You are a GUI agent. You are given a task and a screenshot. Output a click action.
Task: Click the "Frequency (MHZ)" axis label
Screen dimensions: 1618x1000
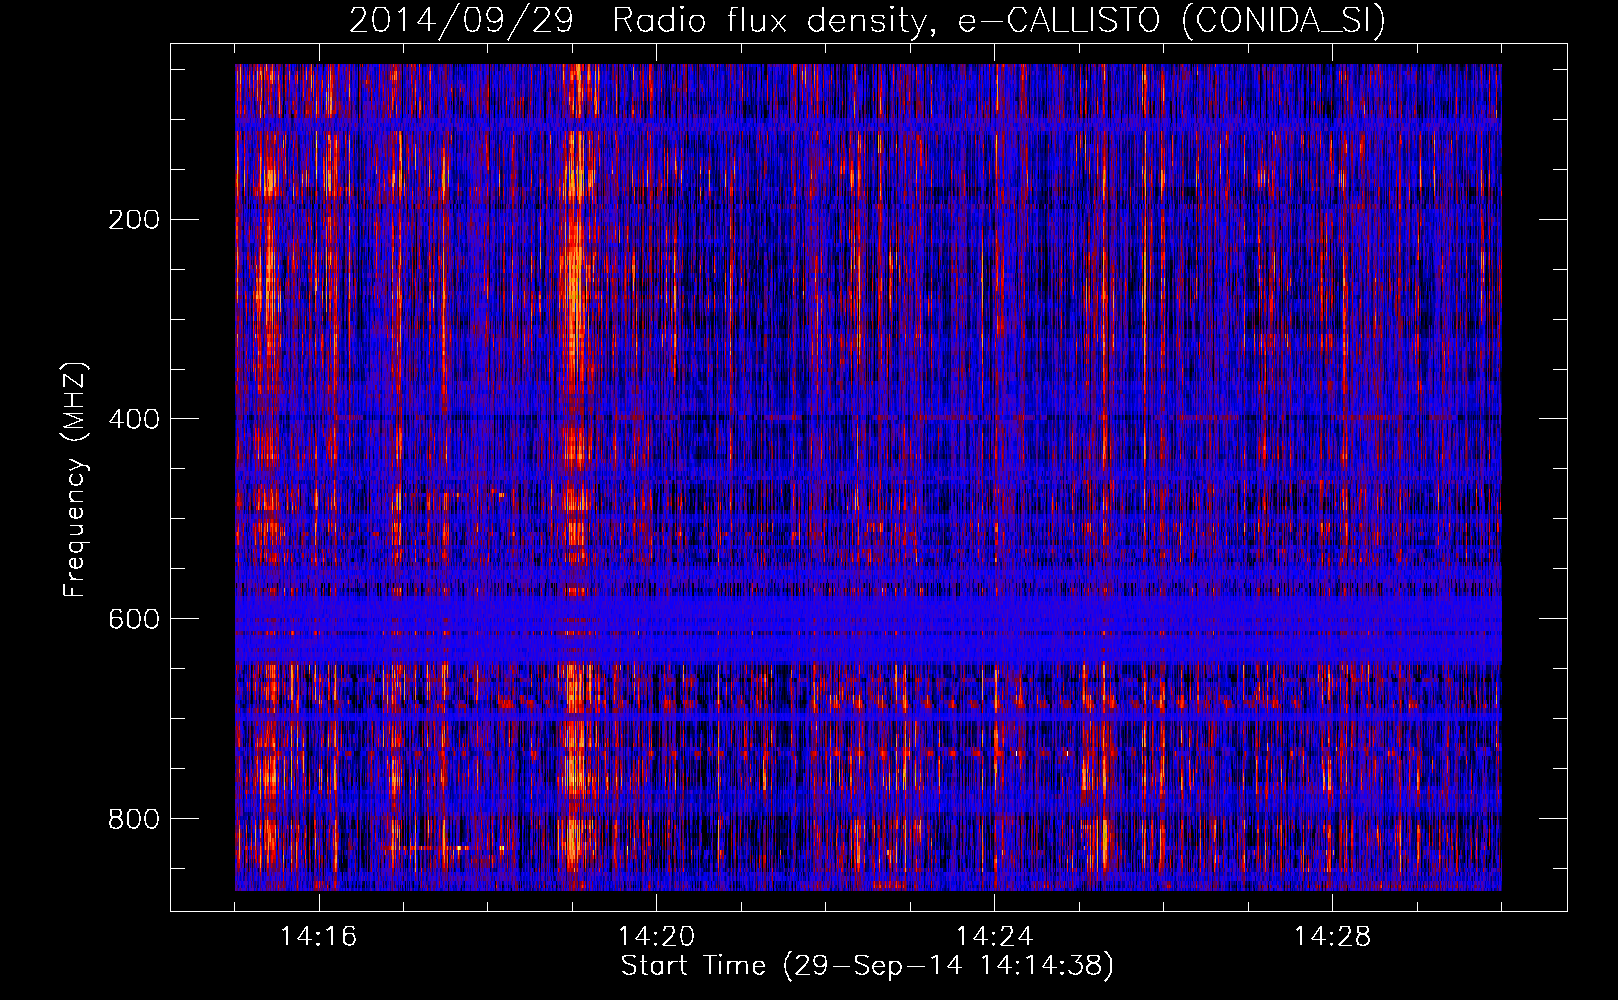[x=75, y=480]
